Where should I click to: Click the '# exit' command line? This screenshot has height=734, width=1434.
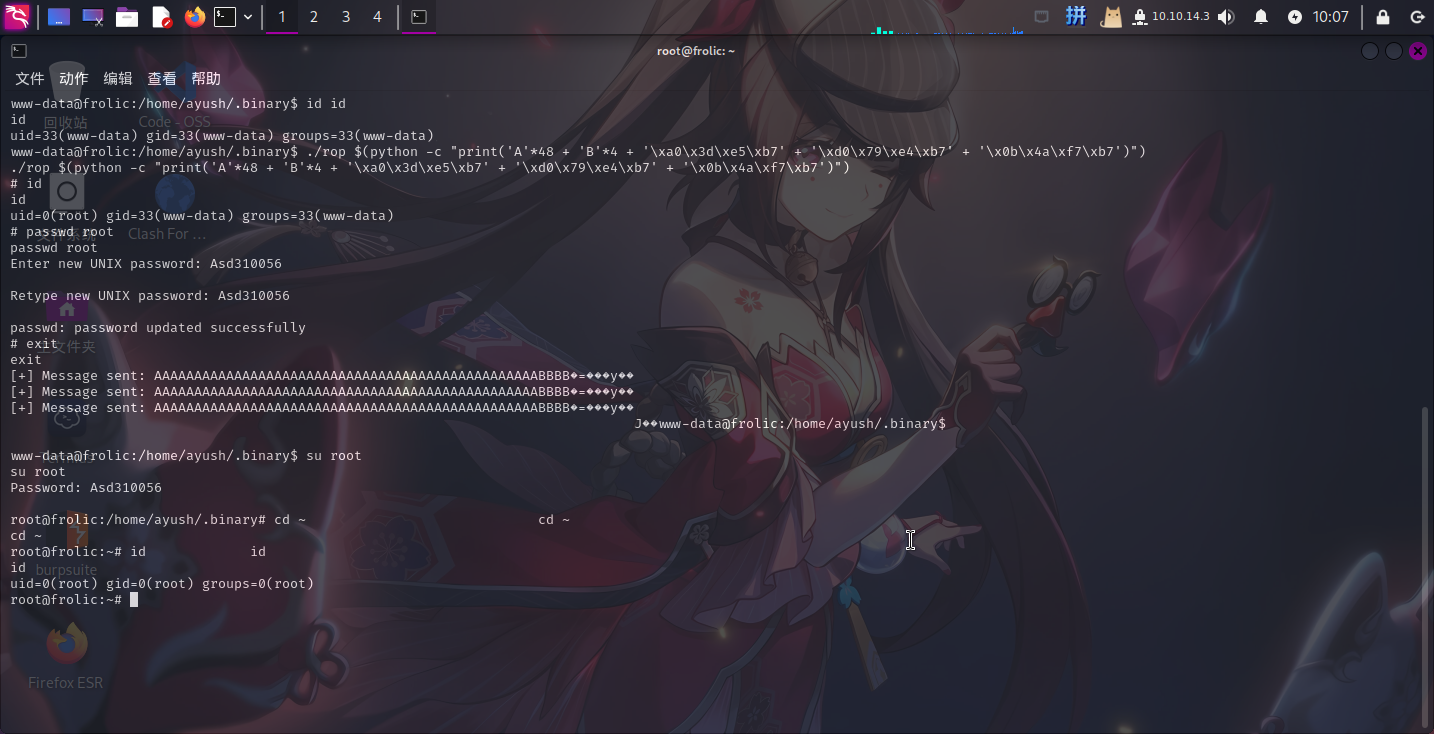(34, 344)
